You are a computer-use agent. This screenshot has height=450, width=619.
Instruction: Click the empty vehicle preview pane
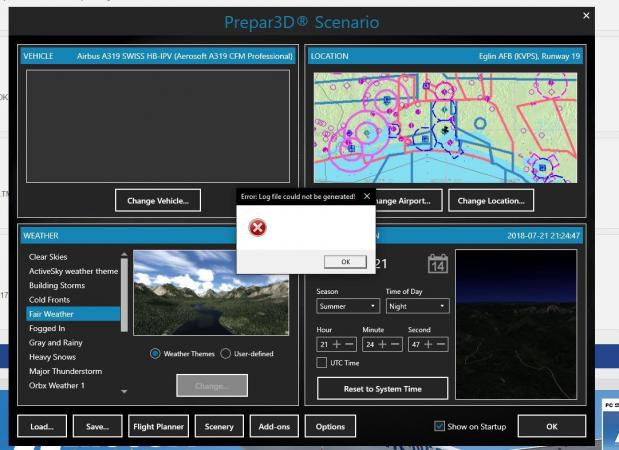click(x=158, y=126)
